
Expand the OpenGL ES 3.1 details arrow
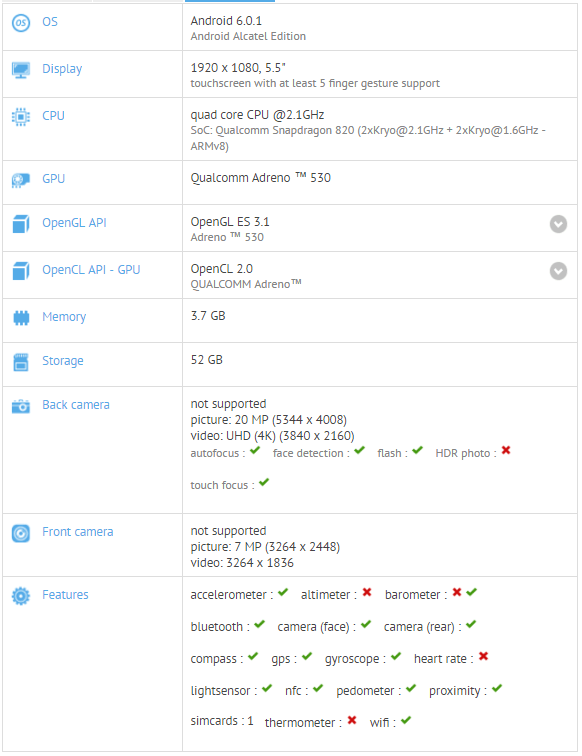(558, 224)
